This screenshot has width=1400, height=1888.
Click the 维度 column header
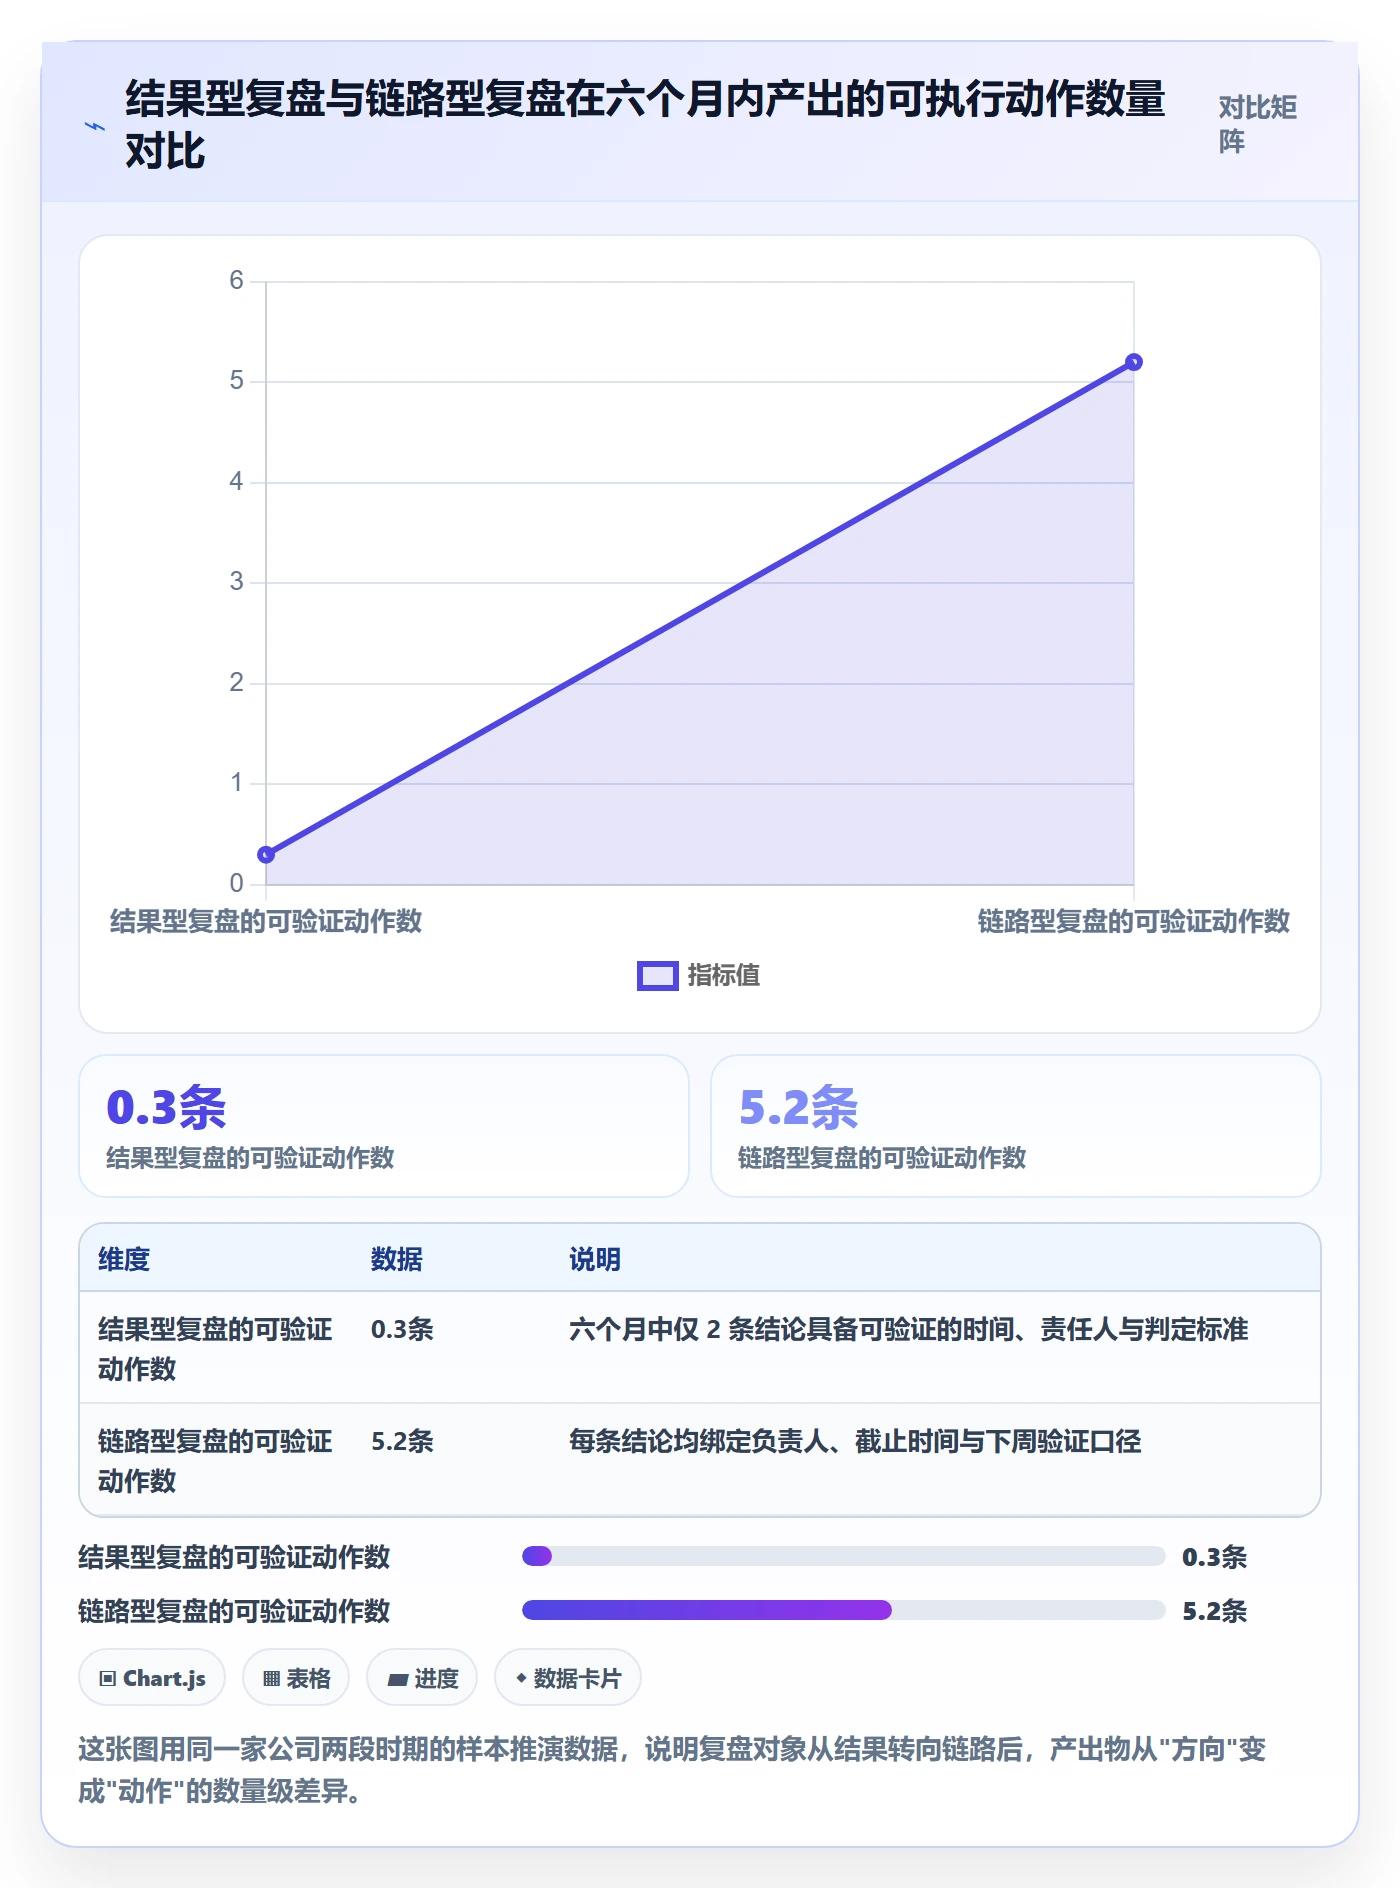coord(124,1259)
